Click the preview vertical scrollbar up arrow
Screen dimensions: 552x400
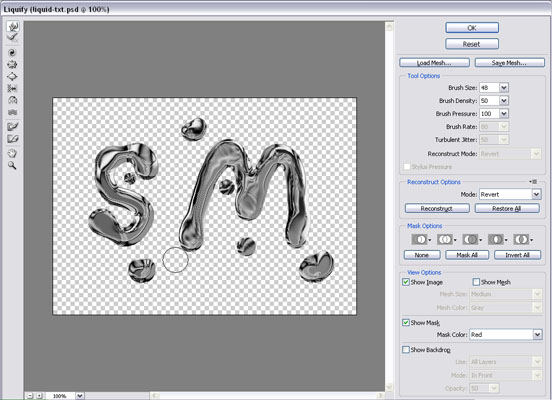click(389, 26)
